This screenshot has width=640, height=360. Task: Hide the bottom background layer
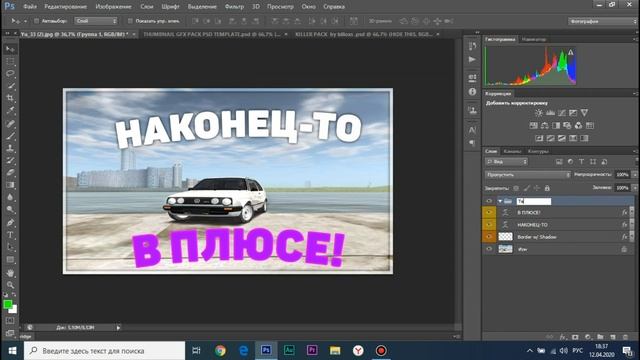pos(489,249)
